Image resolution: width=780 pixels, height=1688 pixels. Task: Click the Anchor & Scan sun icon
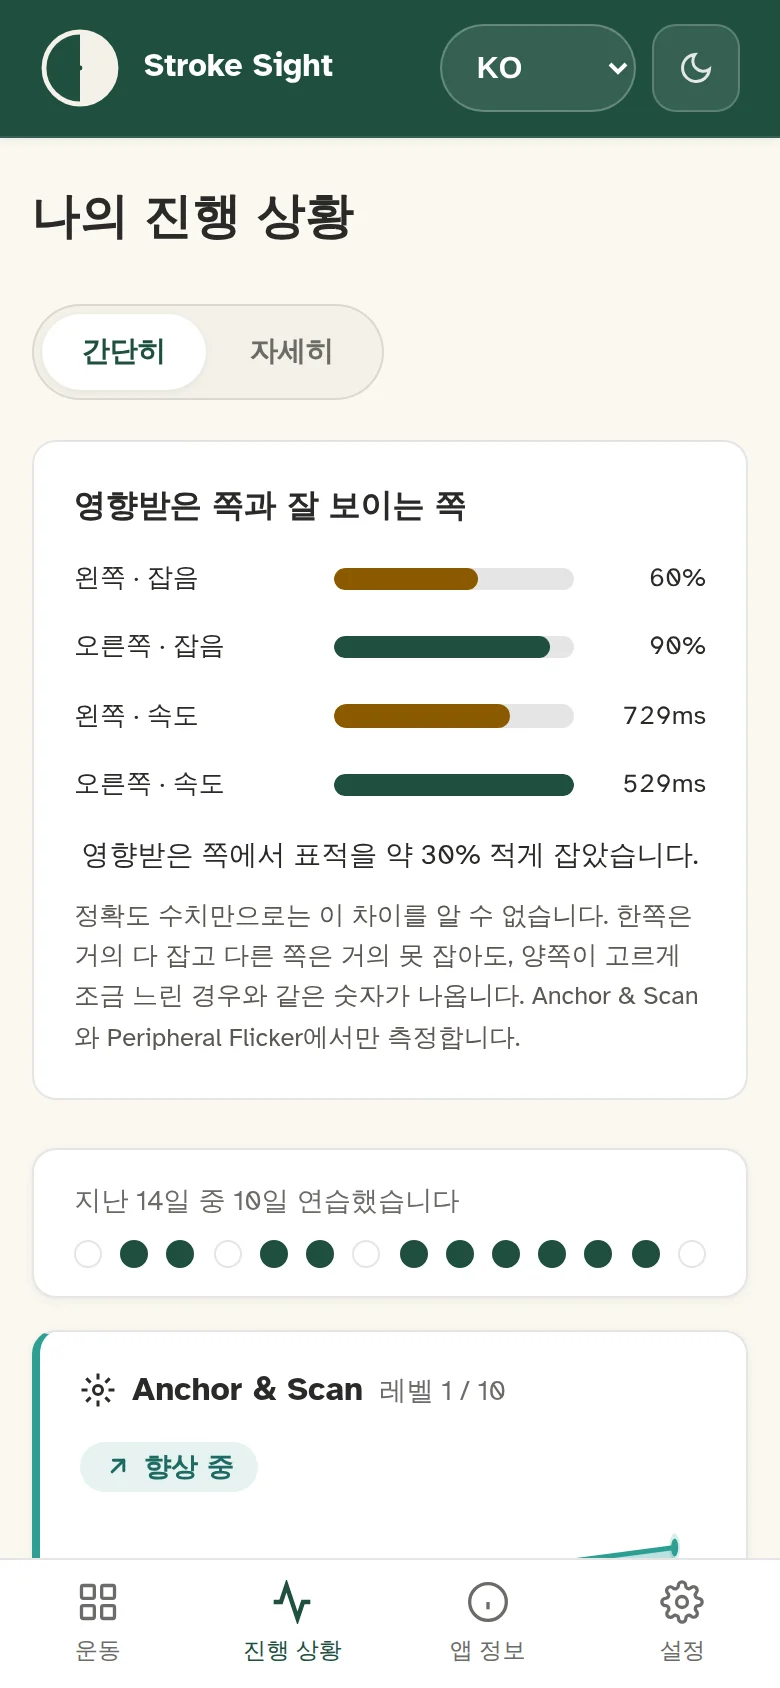point(98,1390)
